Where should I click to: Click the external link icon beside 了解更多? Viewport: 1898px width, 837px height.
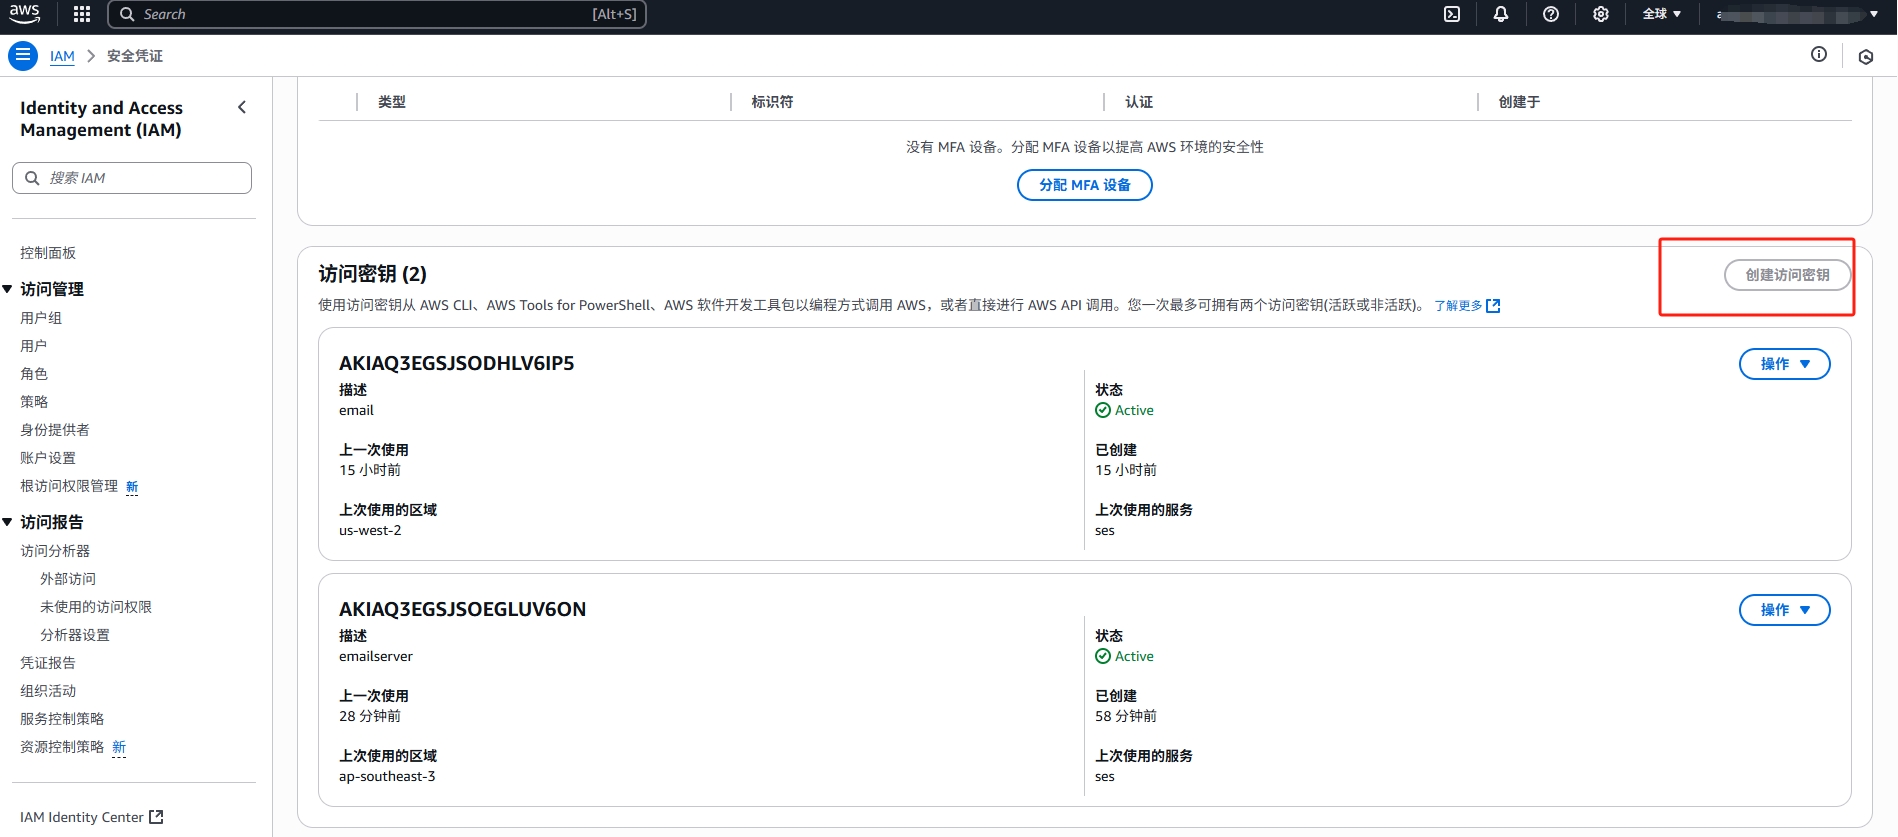pos(1493,306)
